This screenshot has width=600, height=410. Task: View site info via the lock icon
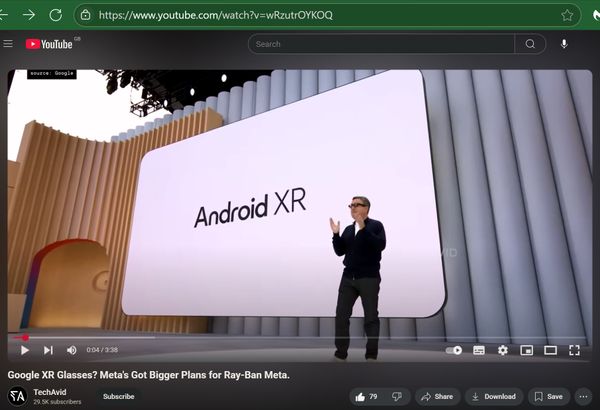click(86, 15)
